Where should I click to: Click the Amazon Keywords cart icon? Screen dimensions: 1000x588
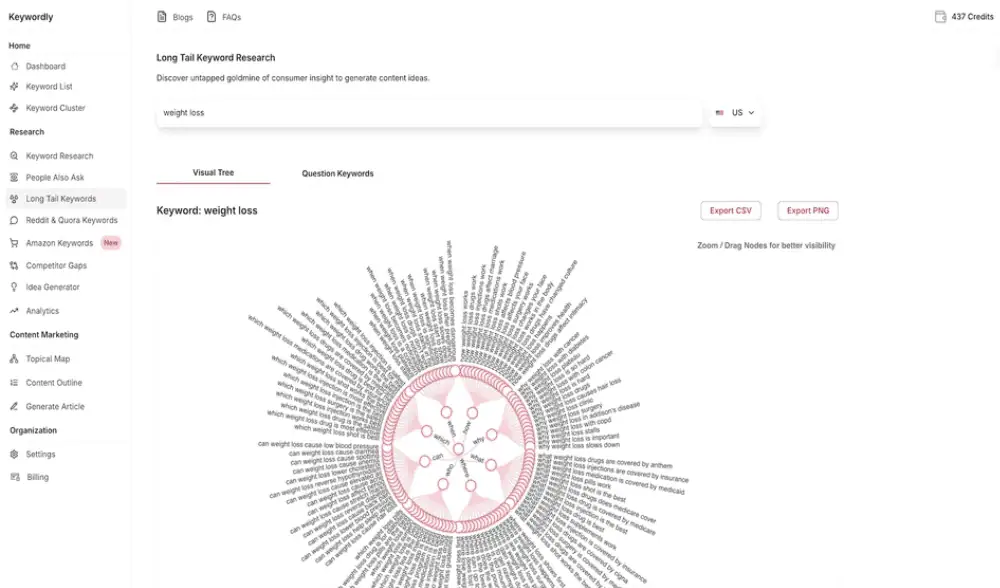tap(14, 243)
